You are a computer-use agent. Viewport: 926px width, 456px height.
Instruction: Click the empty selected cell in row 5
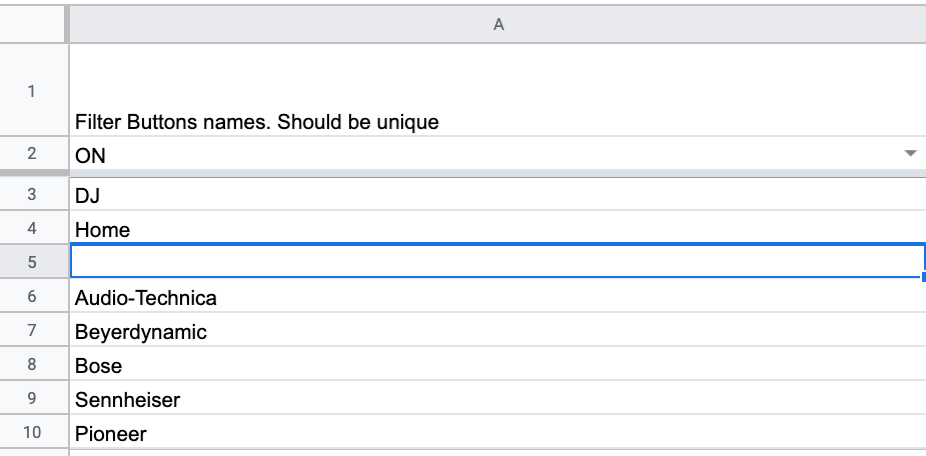pyautogui.click(x=498, y=260)
